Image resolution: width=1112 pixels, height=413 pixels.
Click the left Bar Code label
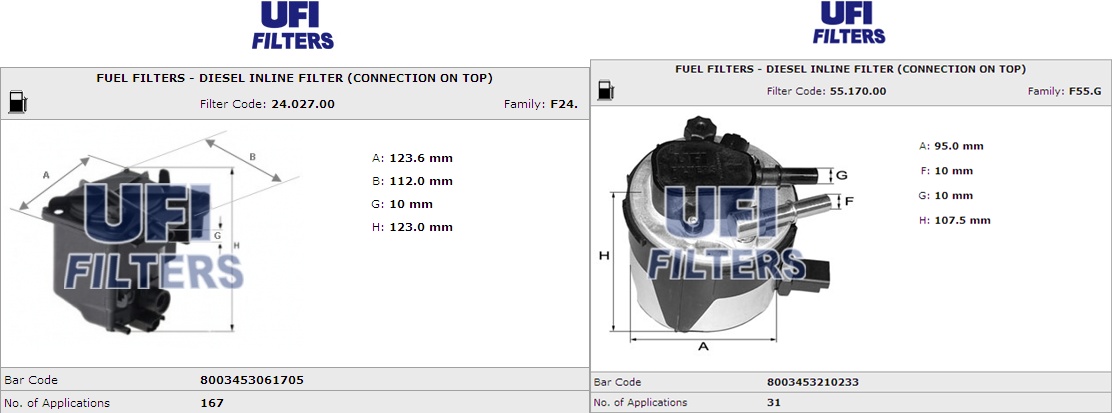(x=31, y=380)
